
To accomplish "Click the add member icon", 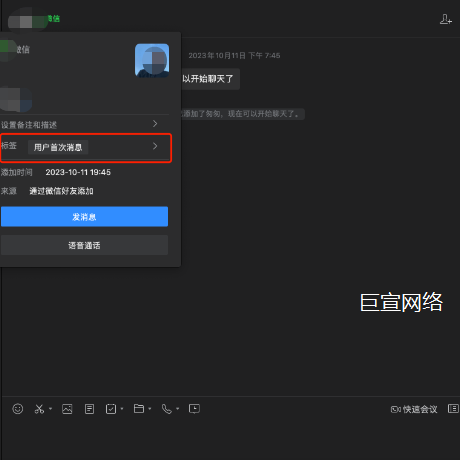I will coord(446,19).
